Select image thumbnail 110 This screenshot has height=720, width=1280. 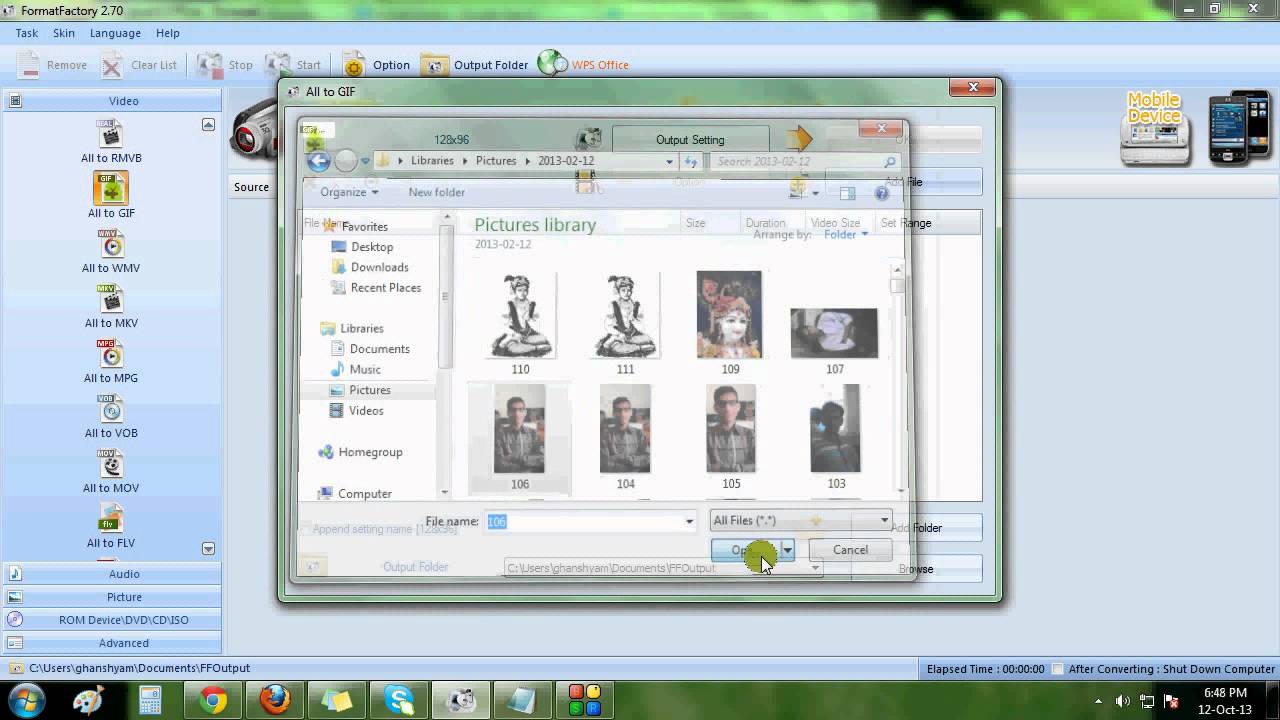[x=520, y=322]
